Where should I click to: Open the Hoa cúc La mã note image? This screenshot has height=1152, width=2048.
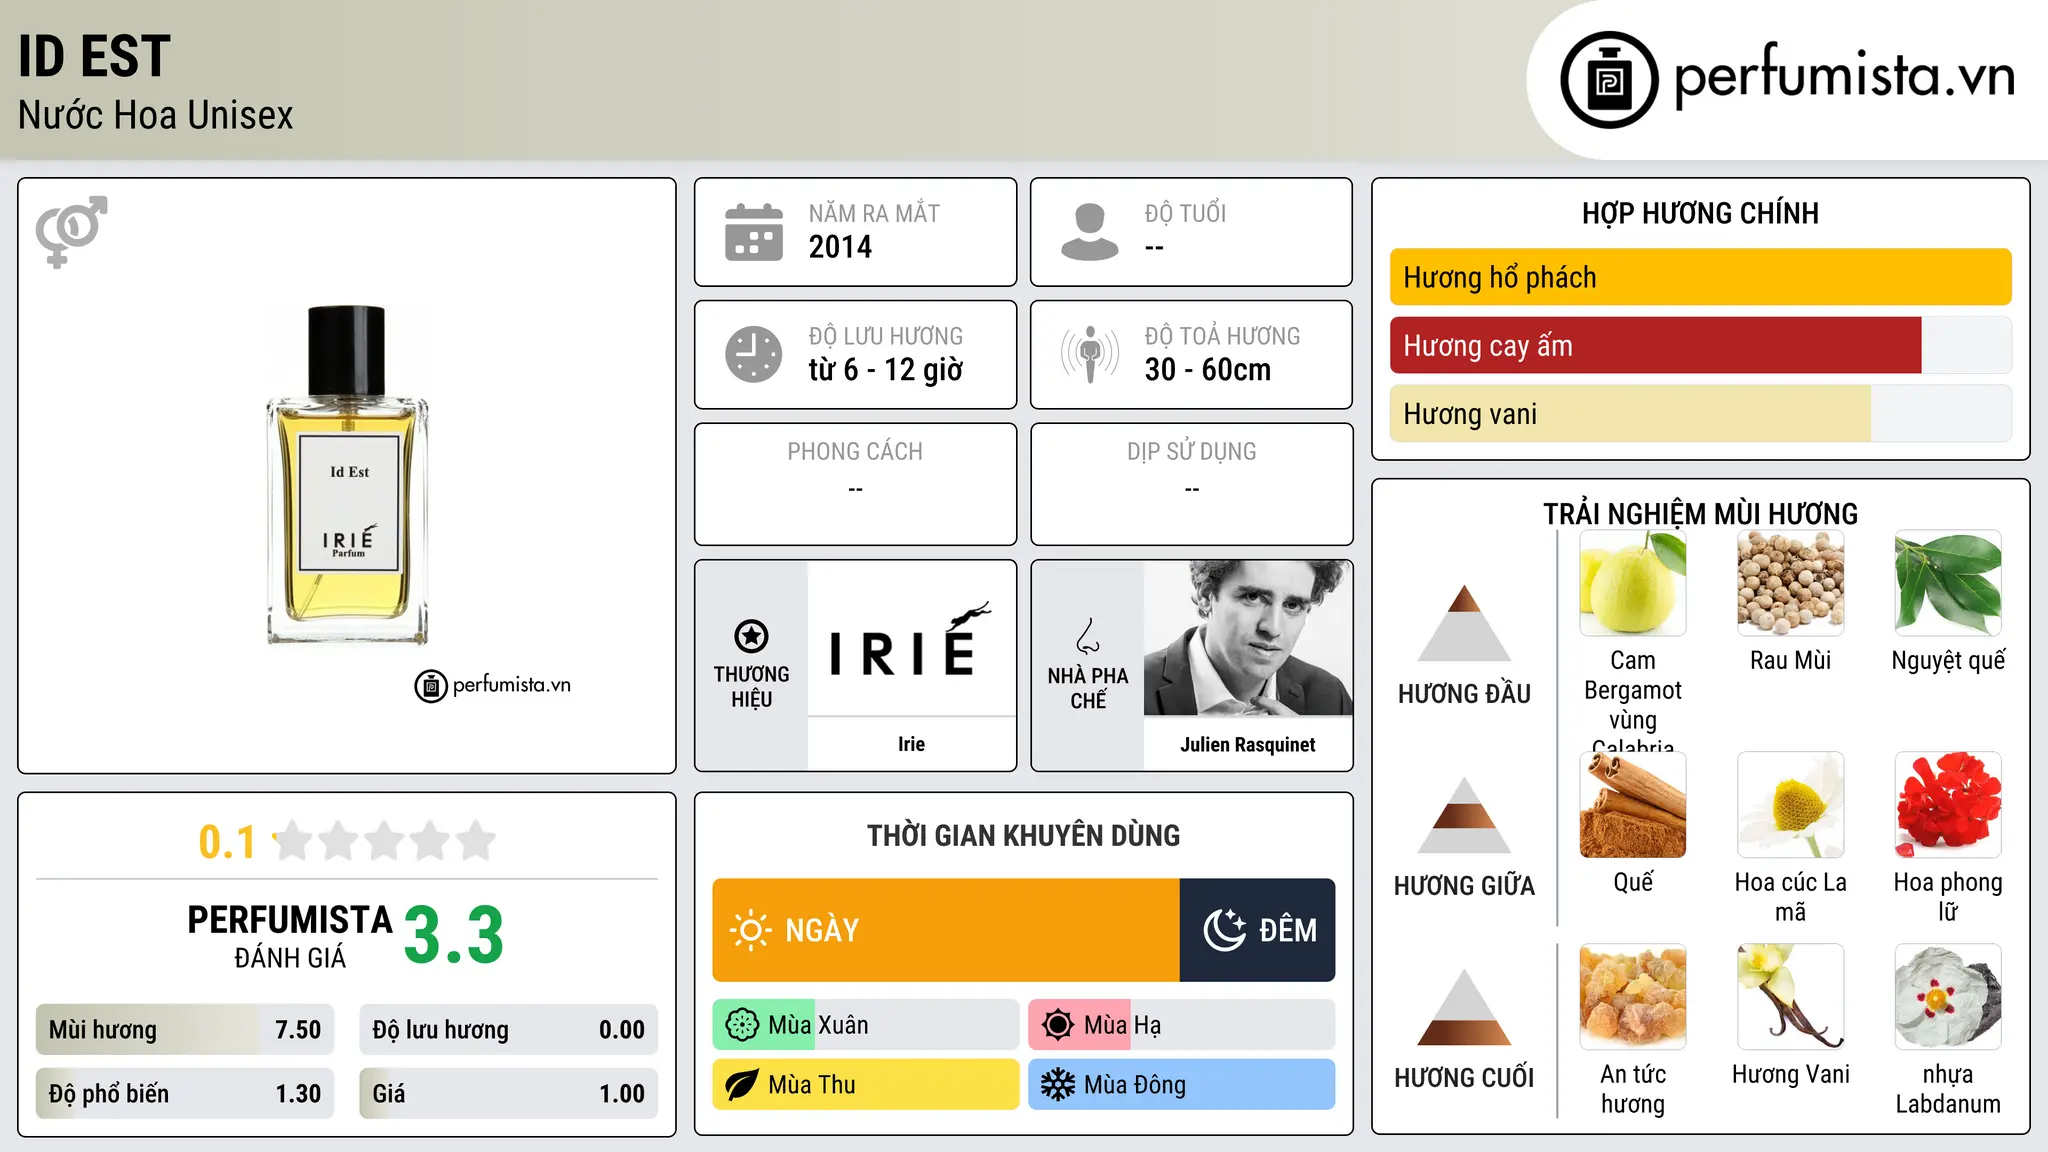(x=1791, y=805)
